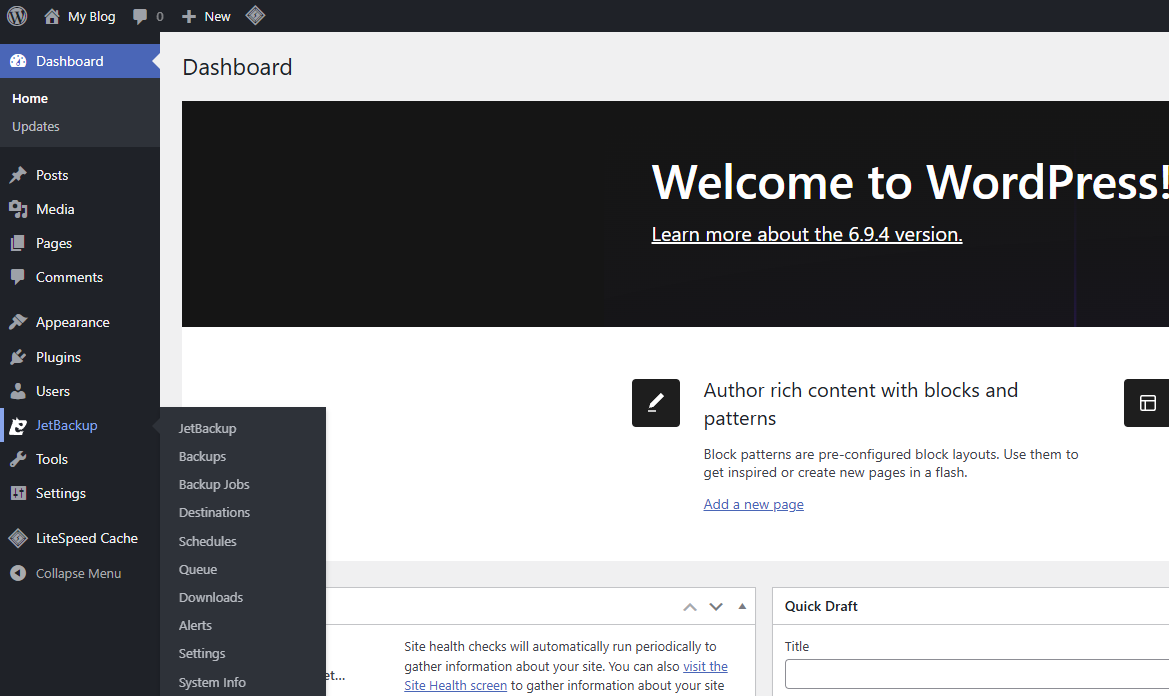The width and height of the screenshot is (1169, 696).
Task: Click the Collapse Menu arrow icon
Action: (x=18, y=573)
